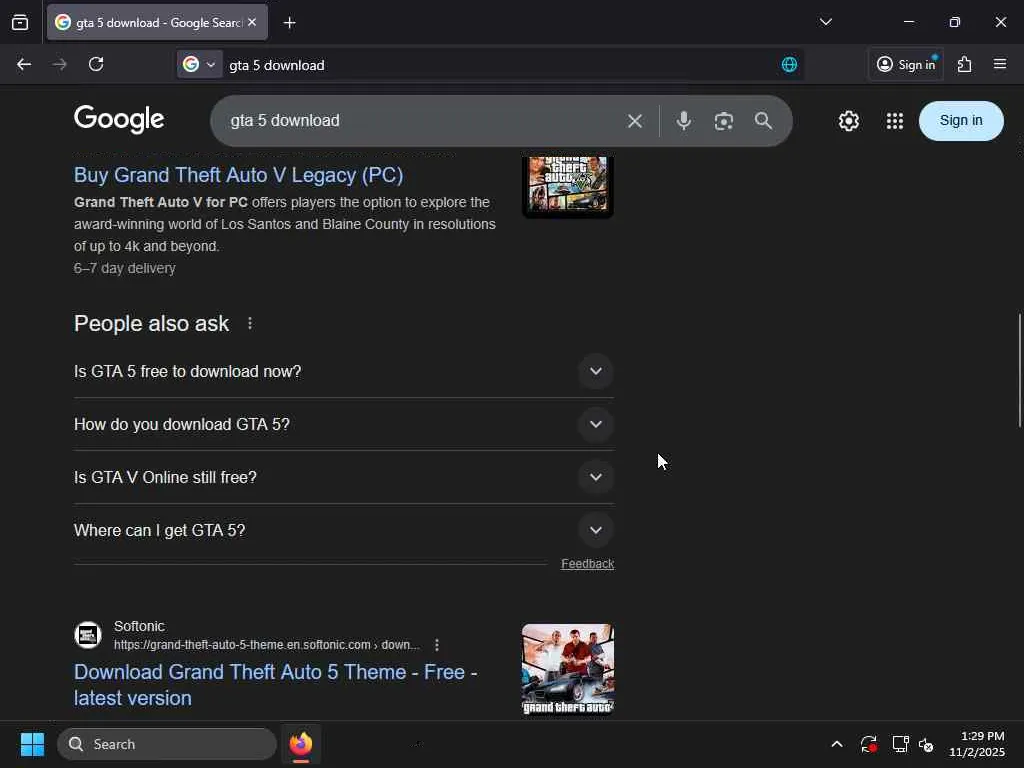Expand How do you download GTA 5

tap(344, 424)
